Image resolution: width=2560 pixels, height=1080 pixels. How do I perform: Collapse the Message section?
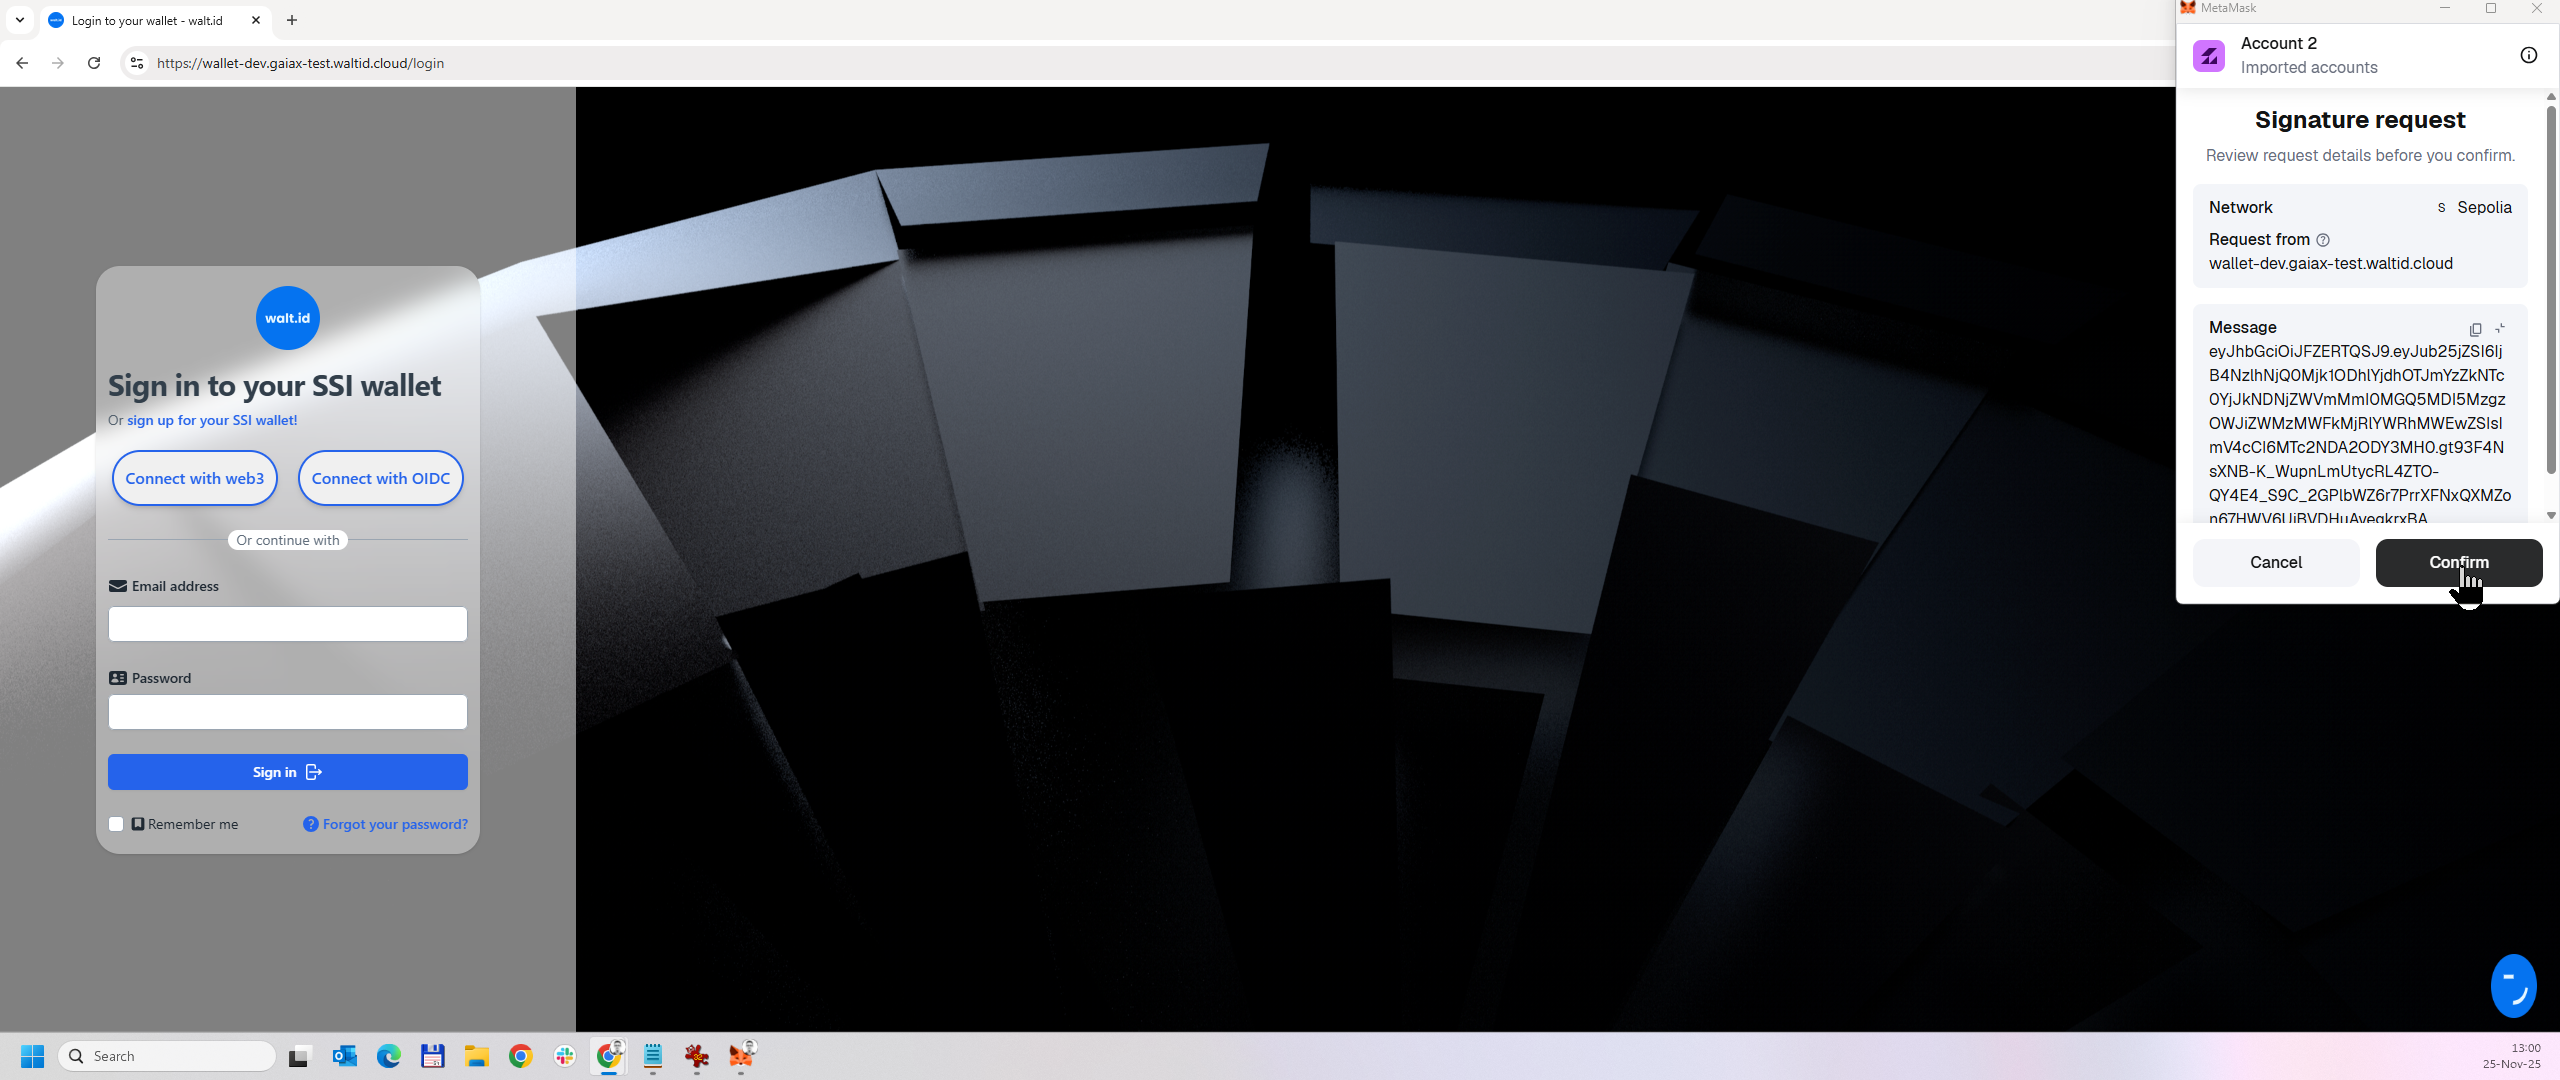click(x=2500, y=328)
